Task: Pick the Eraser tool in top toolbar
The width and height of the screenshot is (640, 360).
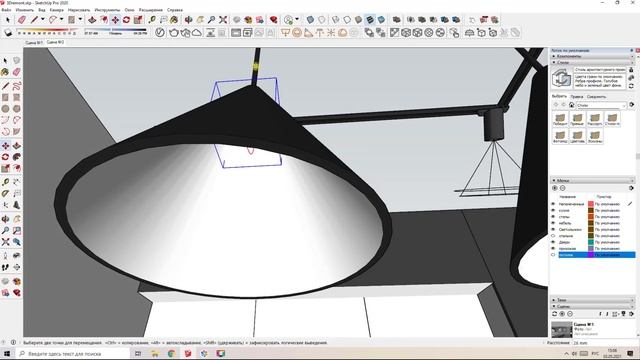Action: (x=22, y=20)
